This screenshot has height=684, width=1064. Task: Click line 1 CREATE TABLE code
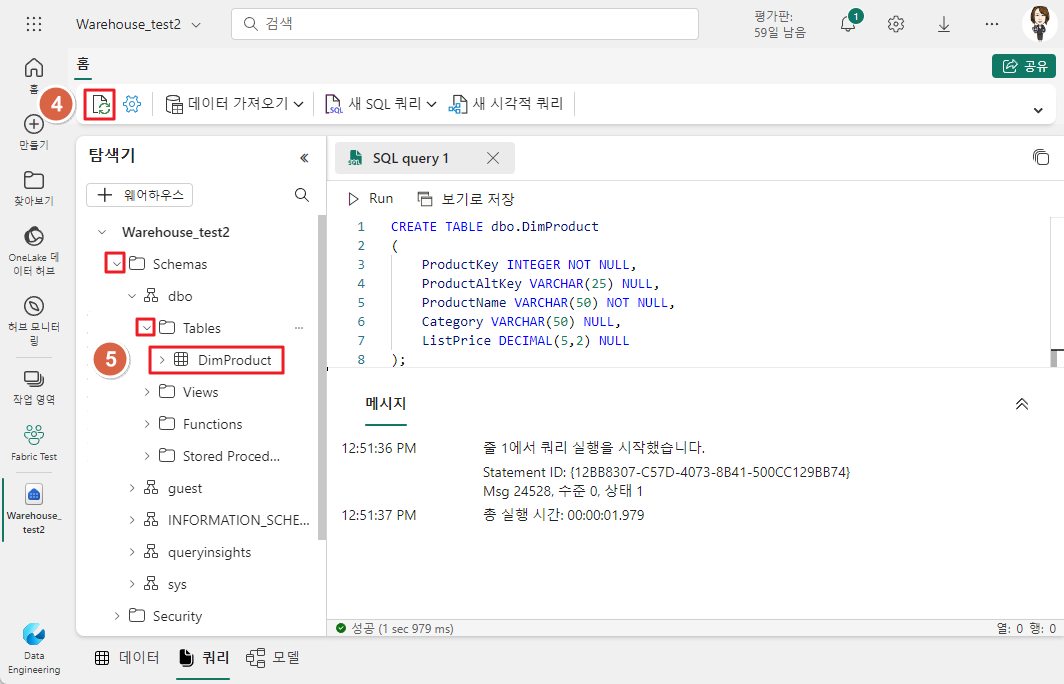pyautogui.click(x=495, y=227)
